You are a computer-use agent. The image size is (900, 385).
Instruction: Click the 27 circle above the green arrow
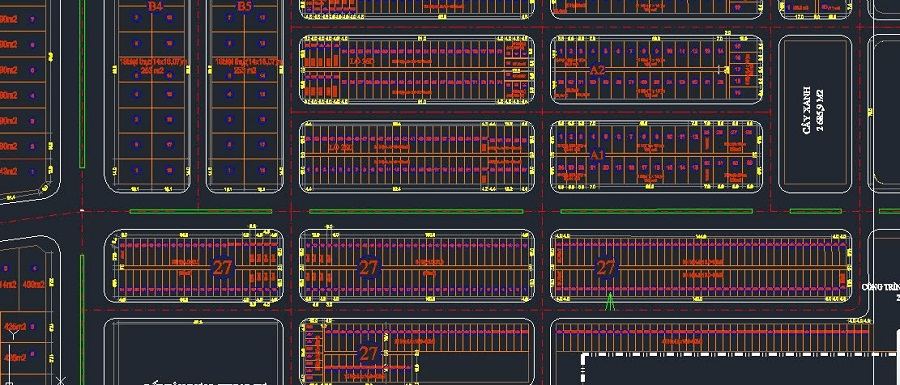606,267
